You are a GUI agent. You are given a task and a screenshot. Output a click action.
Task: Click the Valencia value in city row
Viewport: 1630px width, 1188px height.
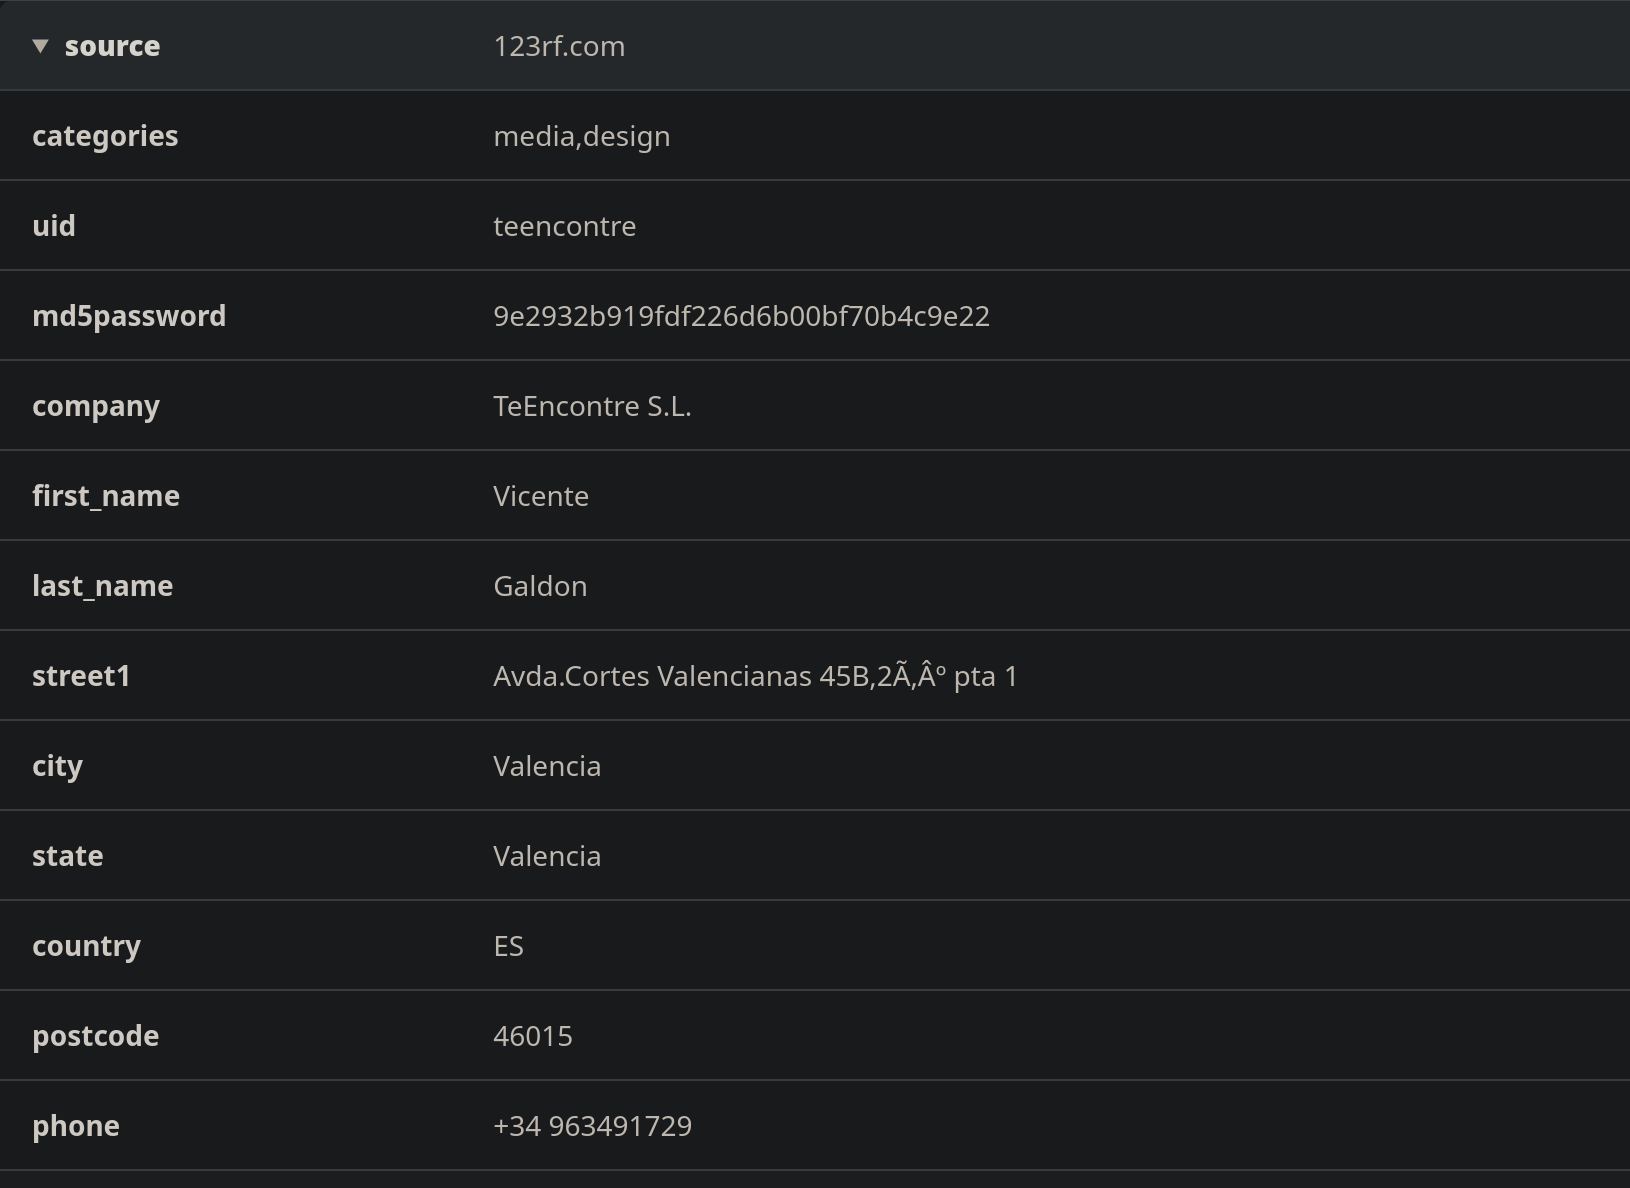coord(547,766)
